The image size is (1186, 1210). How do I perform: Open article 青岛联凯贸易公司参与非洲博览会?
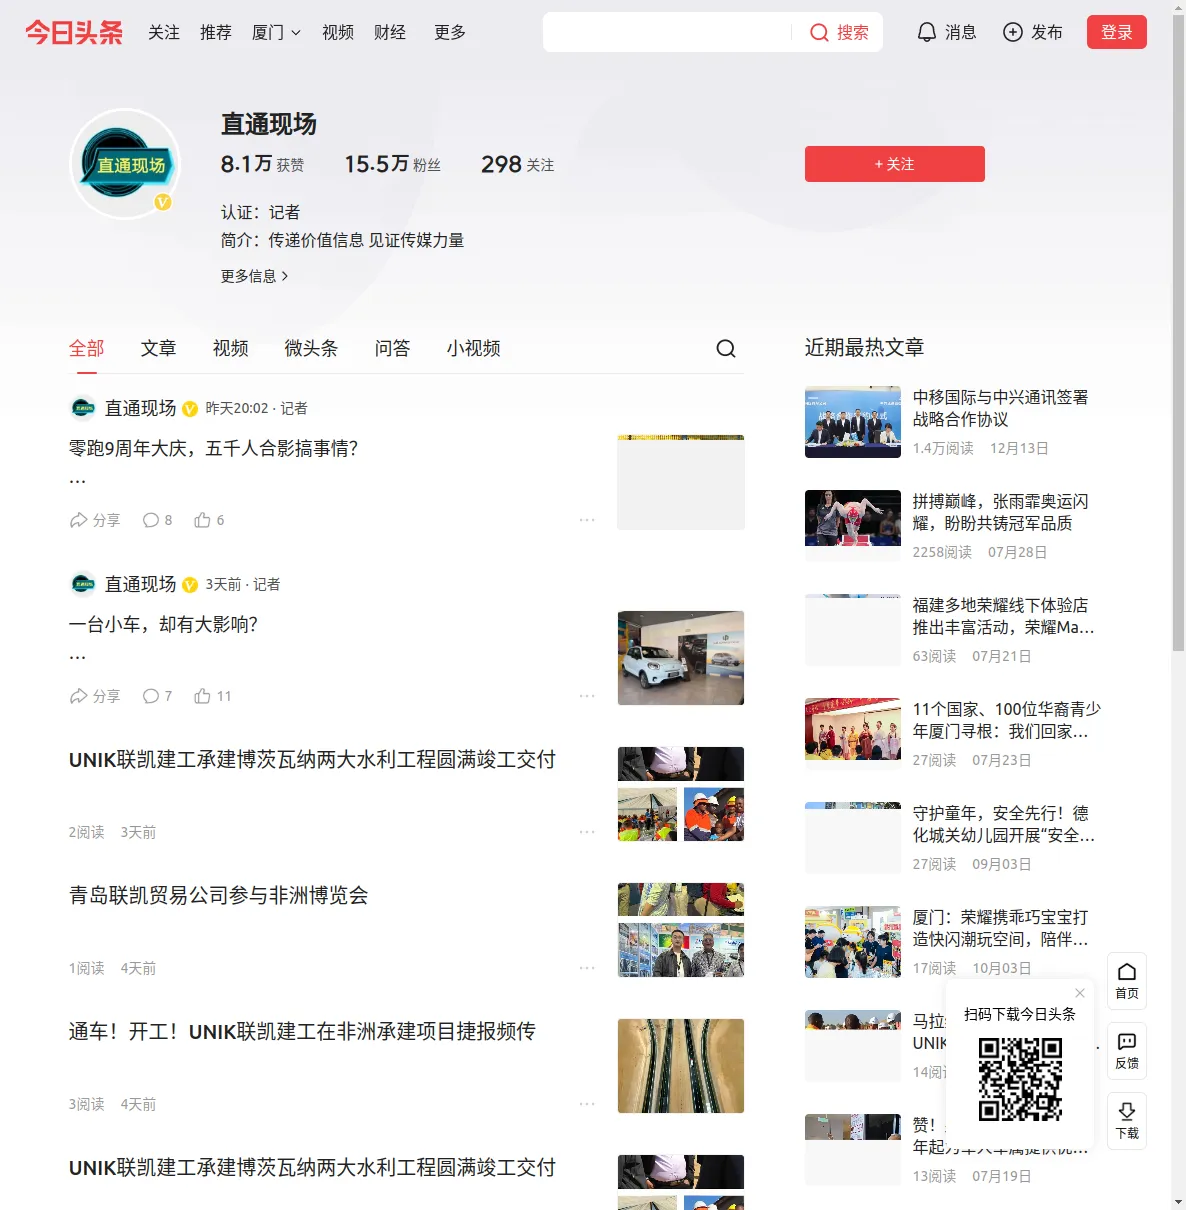219,896
